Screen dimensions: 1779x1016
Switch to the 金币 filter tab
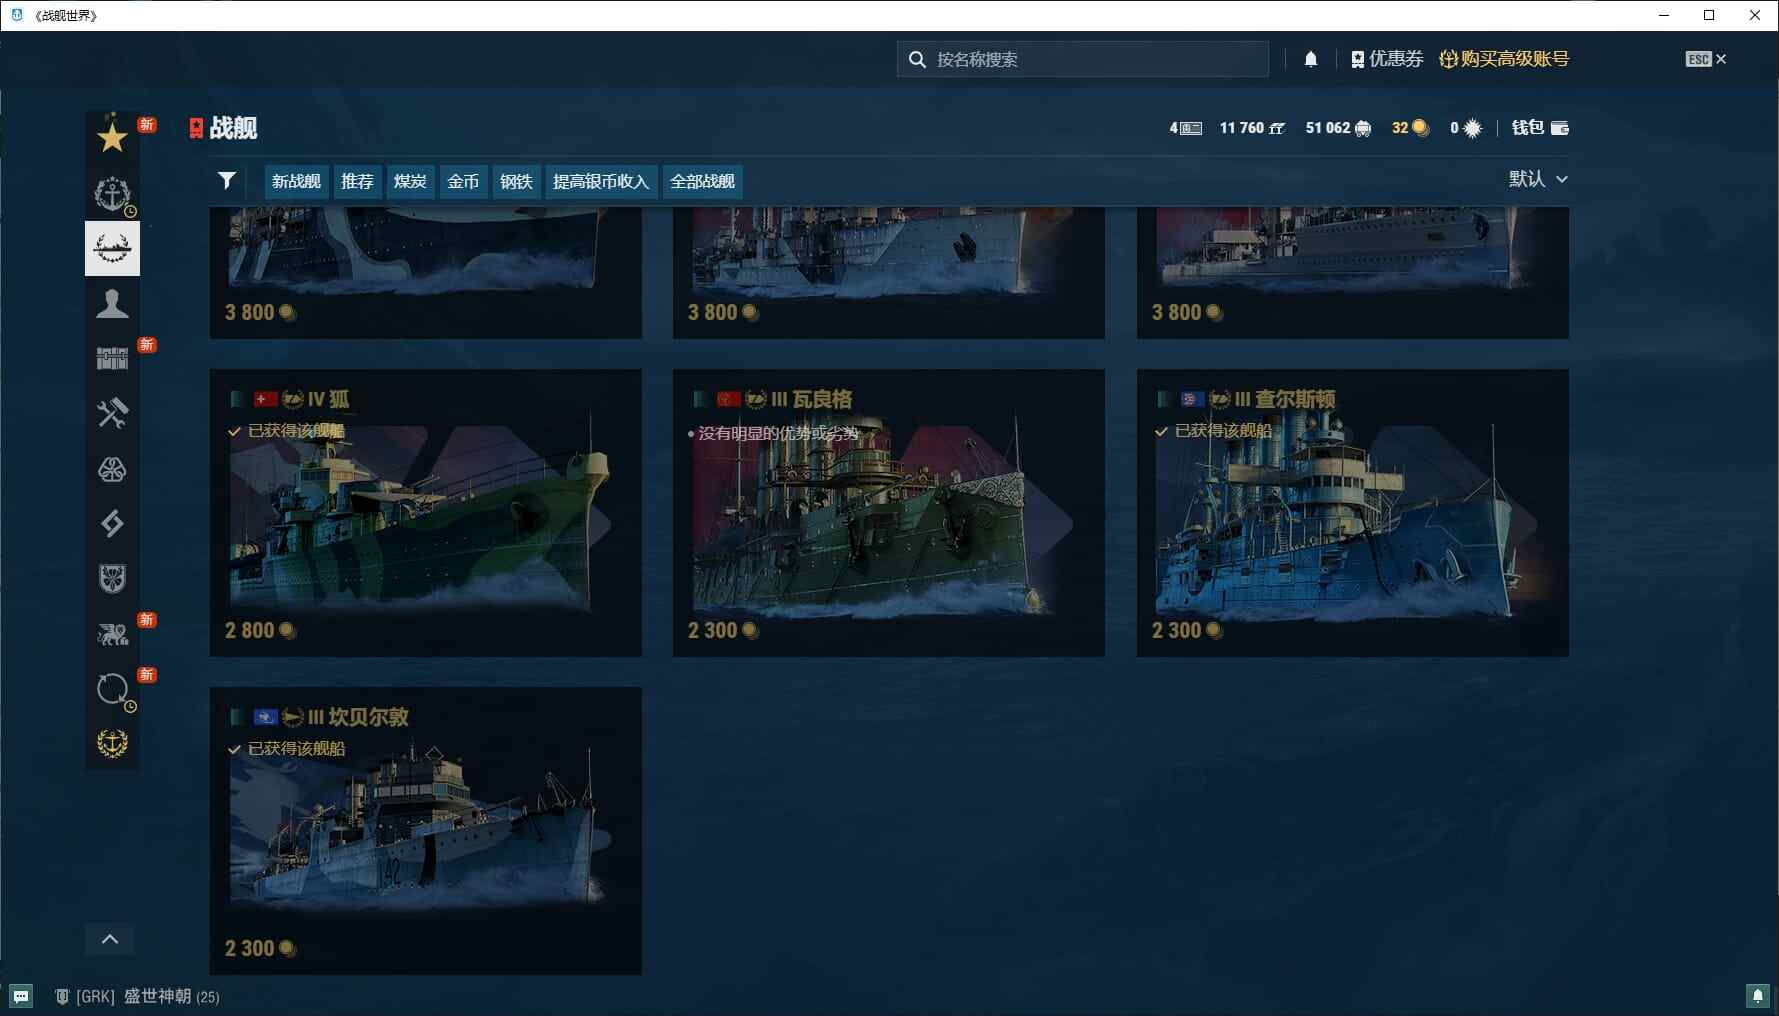point(463,181)
